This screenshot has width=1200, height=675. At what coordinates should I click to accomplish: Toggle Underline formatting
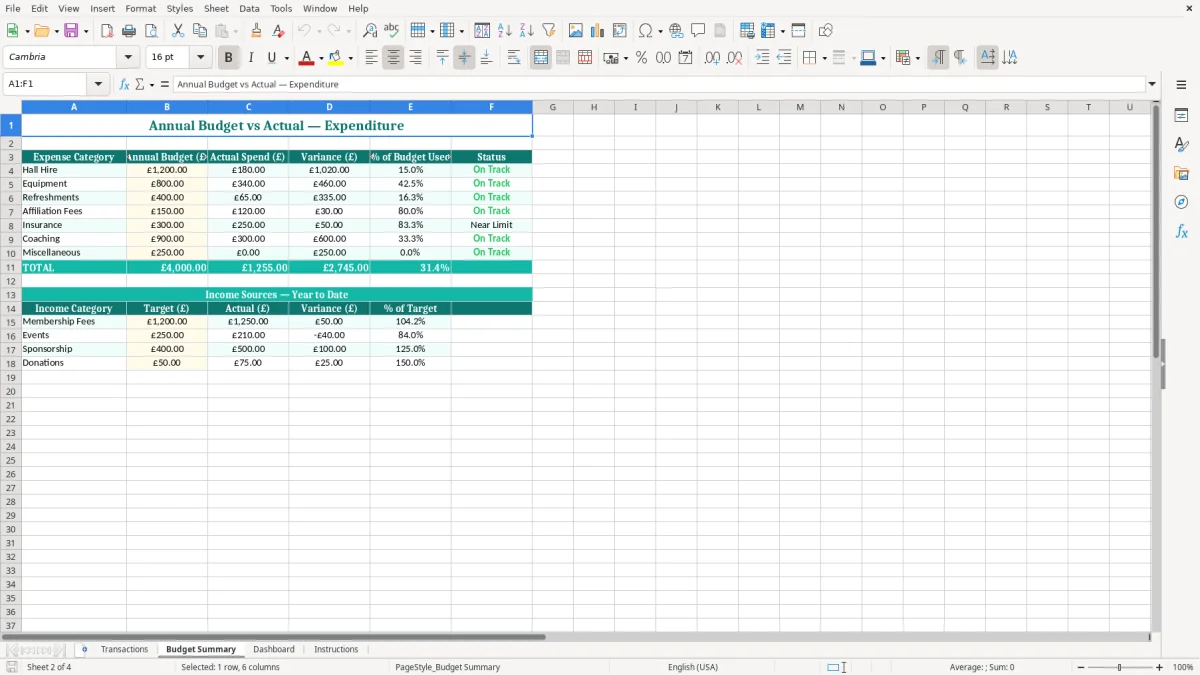click(x=271, y=58)
